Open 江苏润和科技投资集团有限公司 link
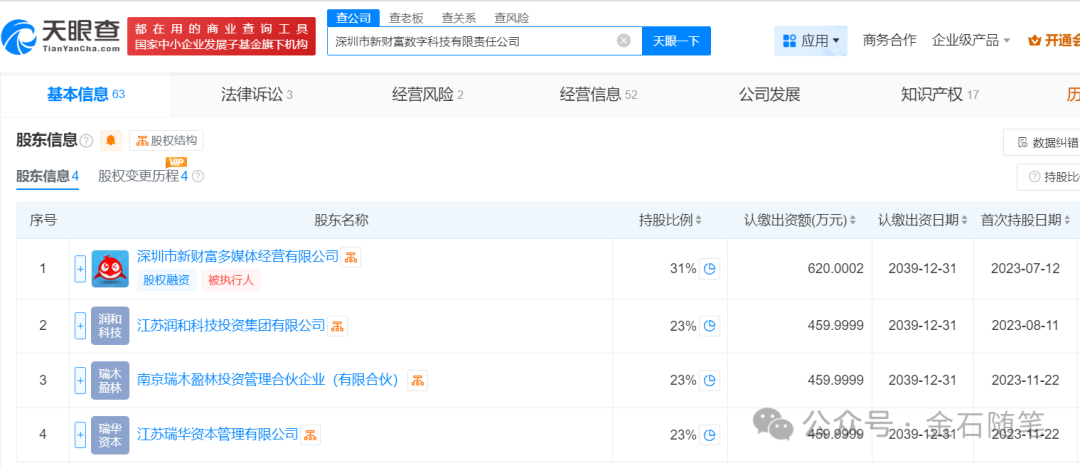1080x468 pixels. pyautogui.click(x=231, y=325)
